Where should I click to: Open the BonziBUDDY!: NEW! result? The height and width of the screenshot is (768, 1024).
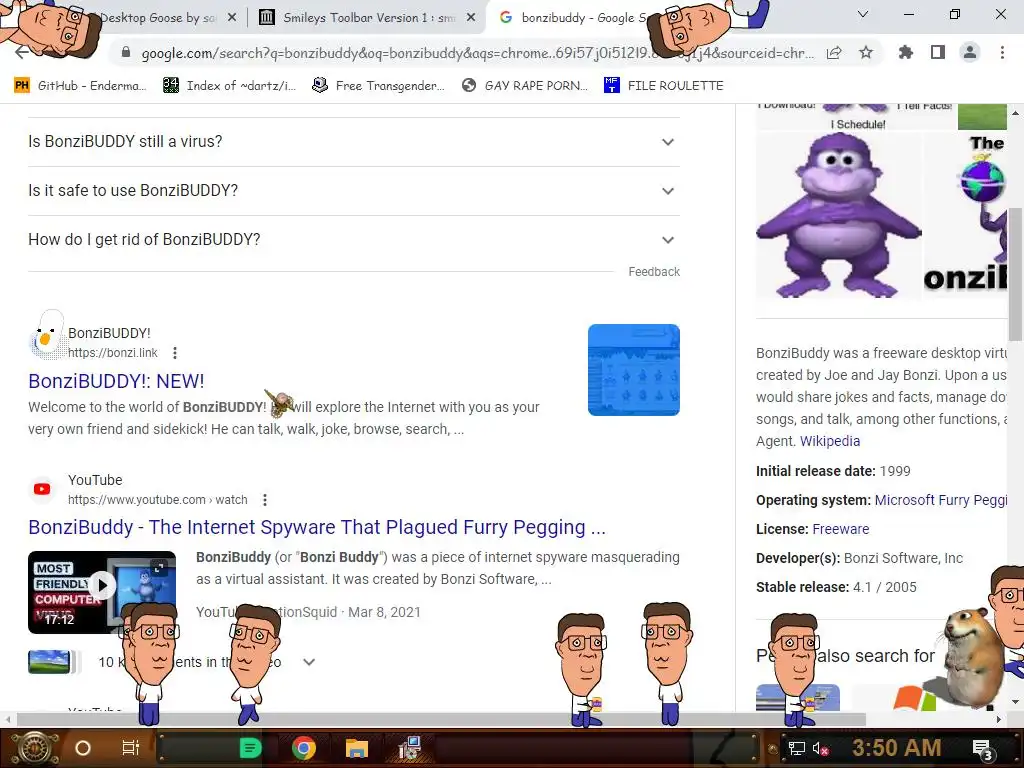116,381
